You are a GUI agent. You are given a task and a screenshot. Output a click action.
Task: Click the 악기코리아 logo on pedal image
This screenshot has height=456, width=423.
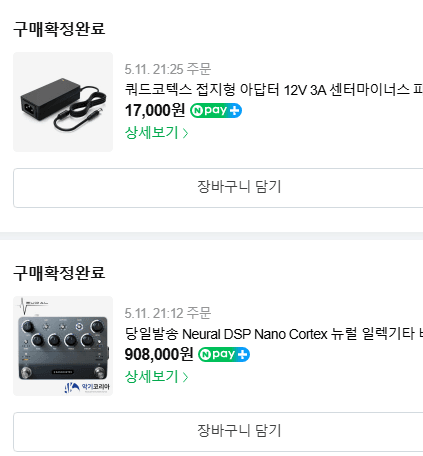click(x=87, y=387)
